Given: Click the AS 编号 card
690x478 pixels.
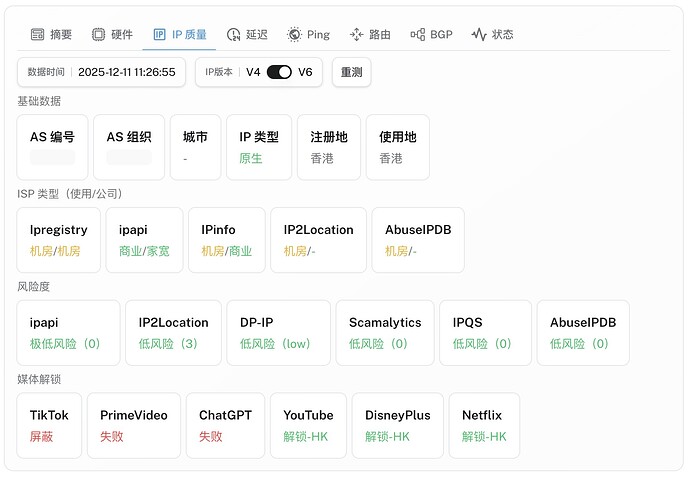Looking at the screenshot, I should tap(52, 147).
